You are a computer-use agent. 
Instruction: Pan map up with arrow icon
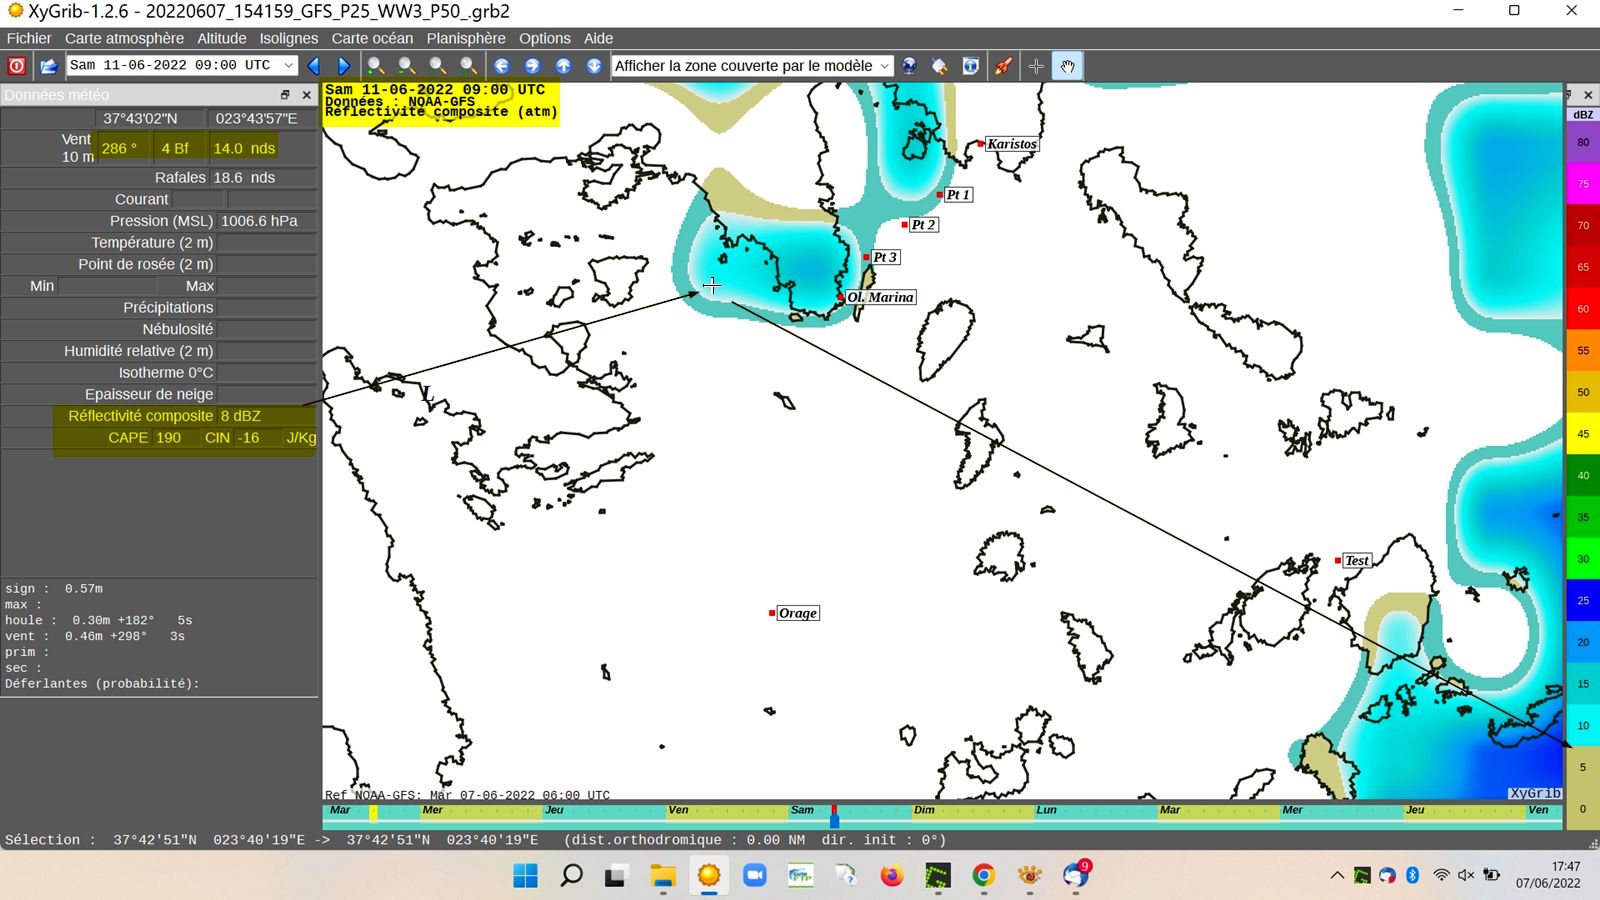coord(564,66)
